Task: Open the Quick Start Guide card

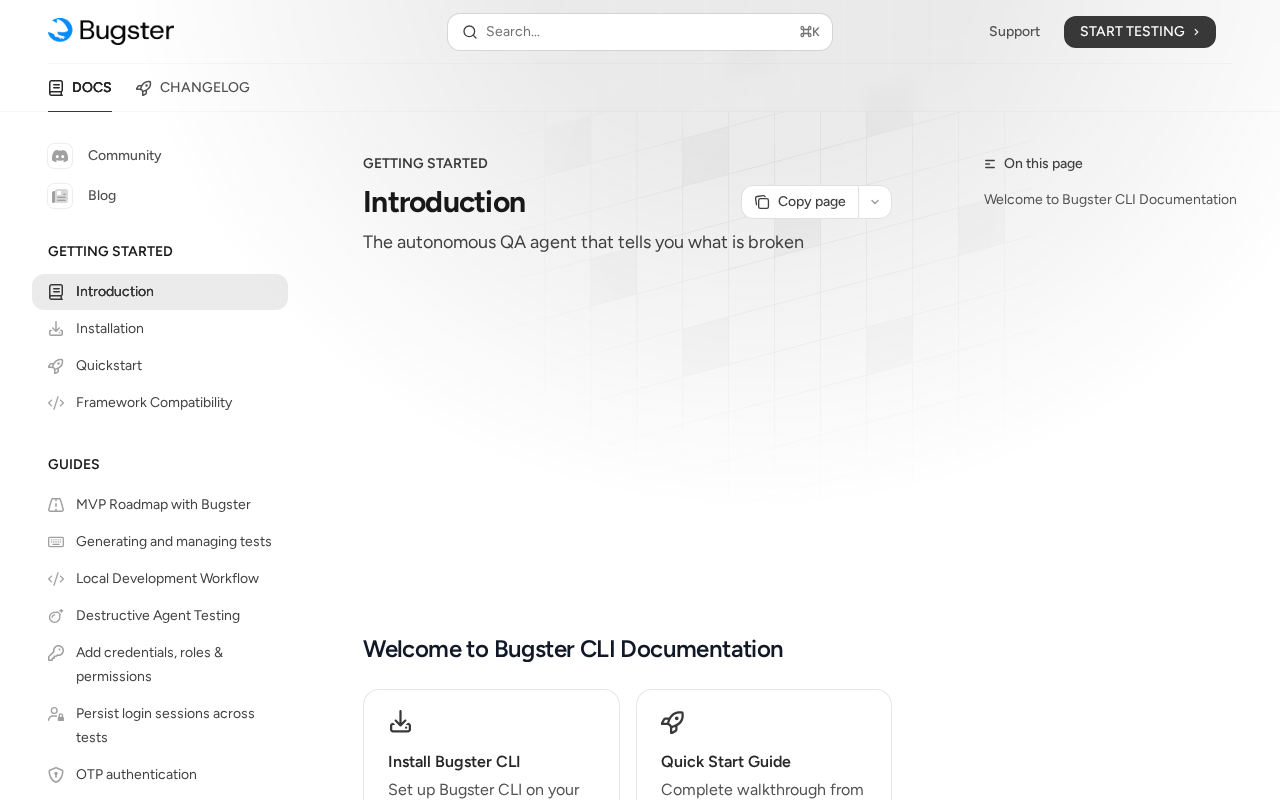Action: [764, 745]
